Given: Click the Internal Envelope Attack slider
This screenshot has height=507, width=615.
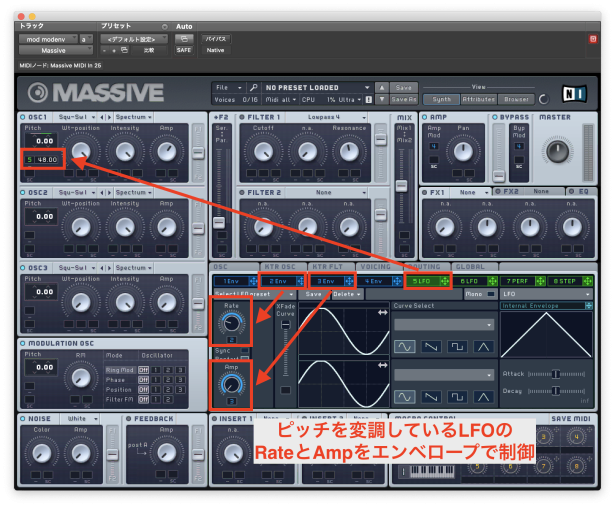Looking at the screenshot, I should coord(556,374).
